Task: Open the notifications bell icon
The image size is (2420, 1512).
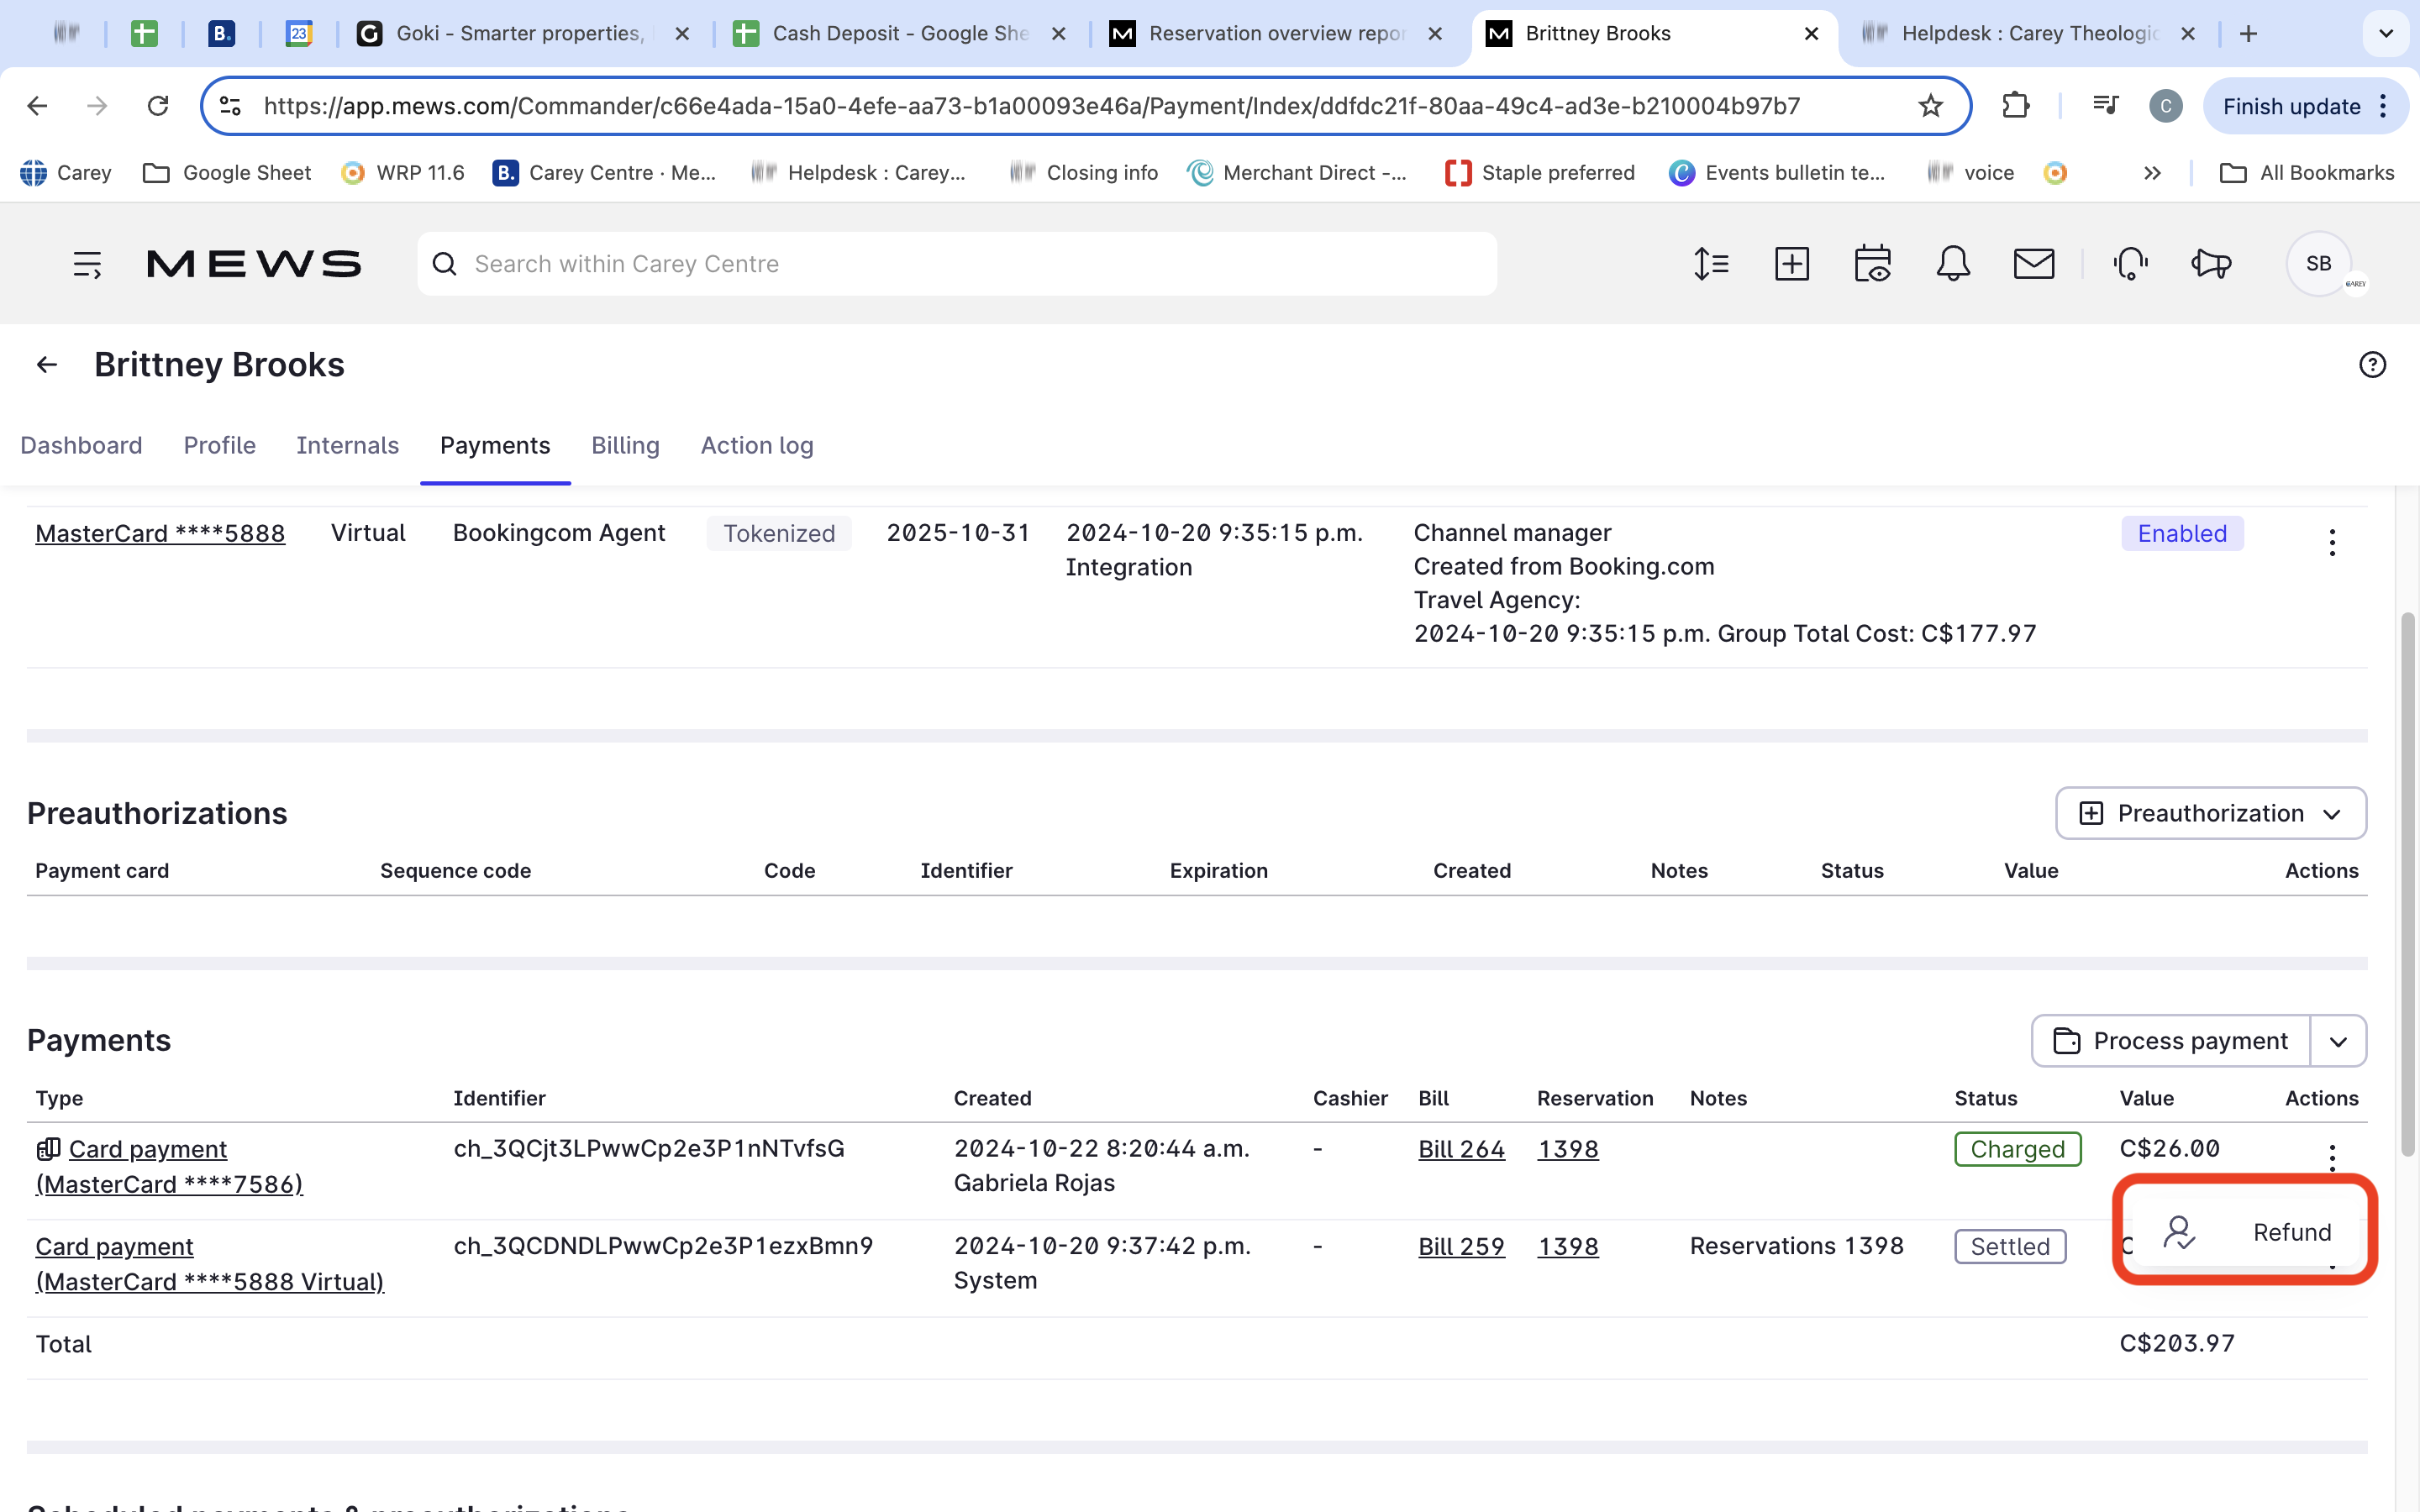Action: click(1952, 264)
